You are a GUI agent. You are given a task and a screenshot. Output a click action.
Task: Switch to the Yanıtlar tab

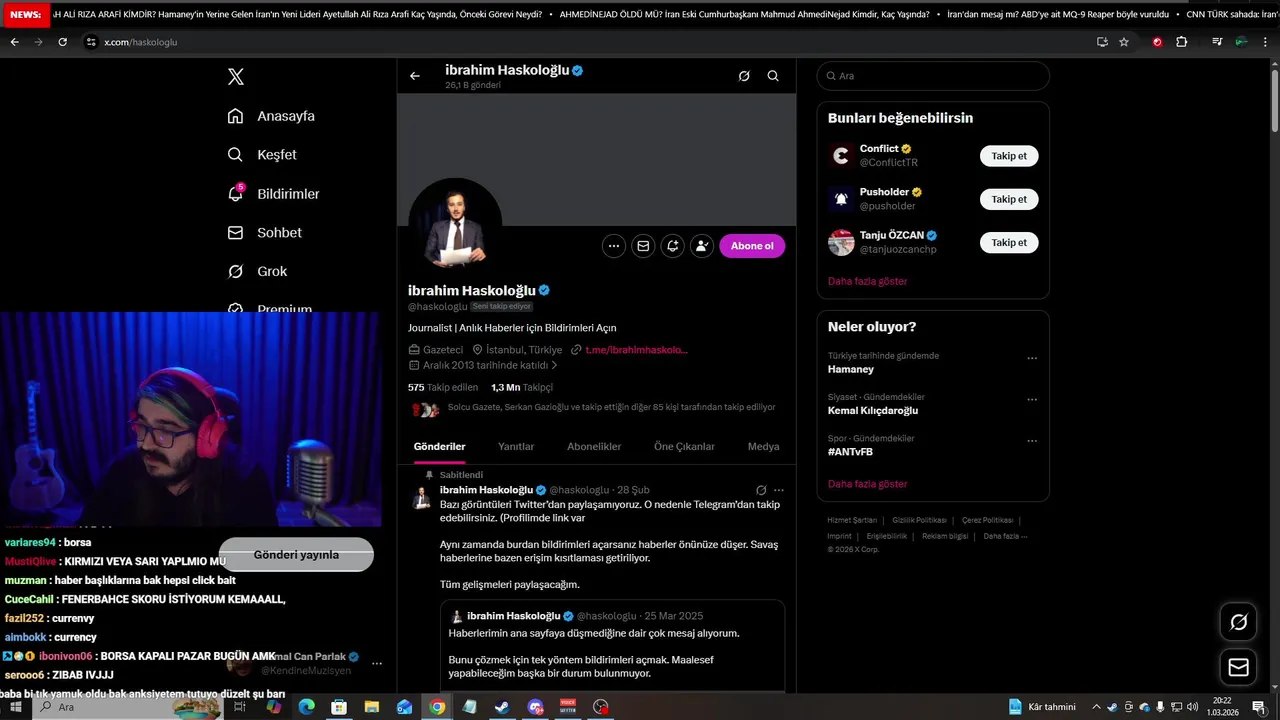click(516, 447)
